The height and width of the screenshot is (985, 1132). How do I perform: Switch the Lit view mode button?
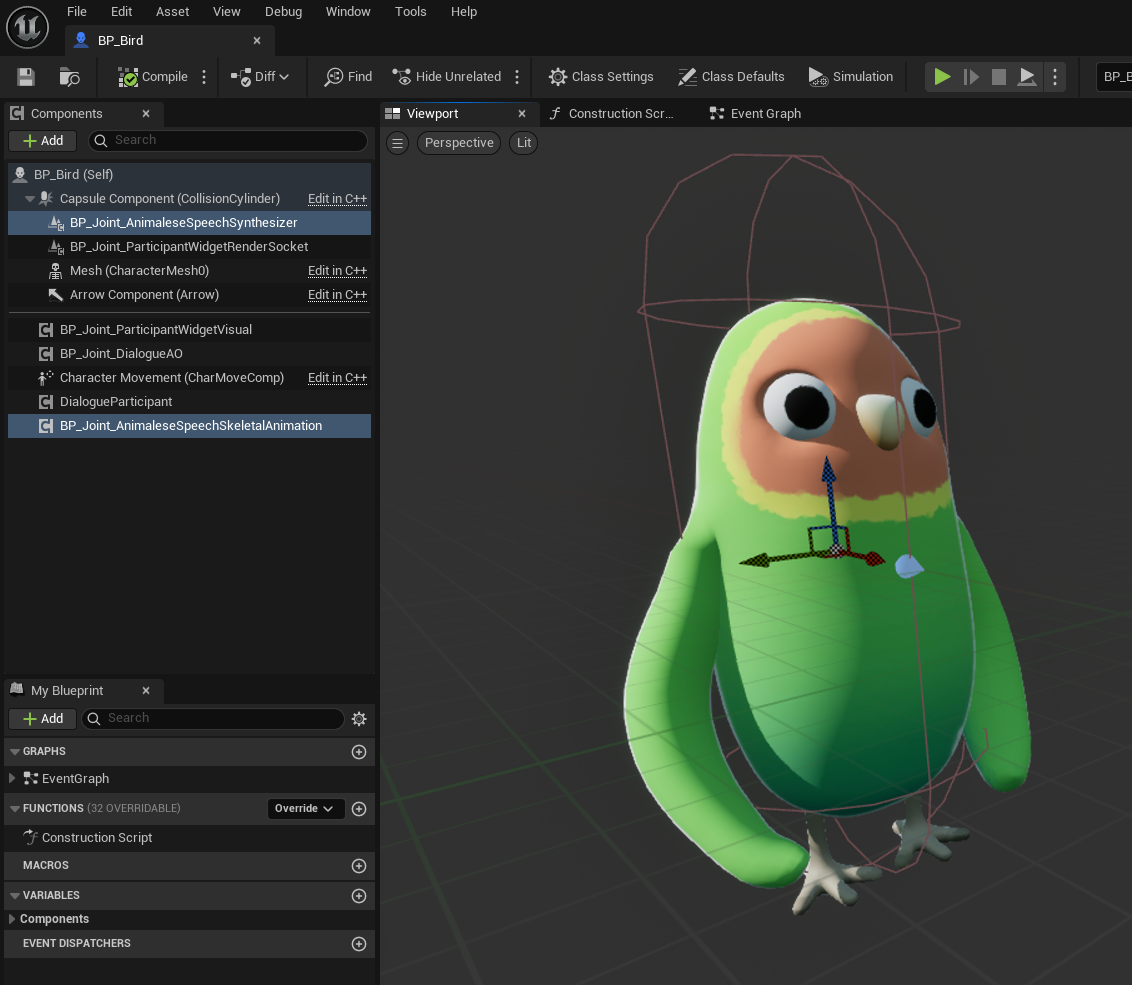(x=524, y=143)
